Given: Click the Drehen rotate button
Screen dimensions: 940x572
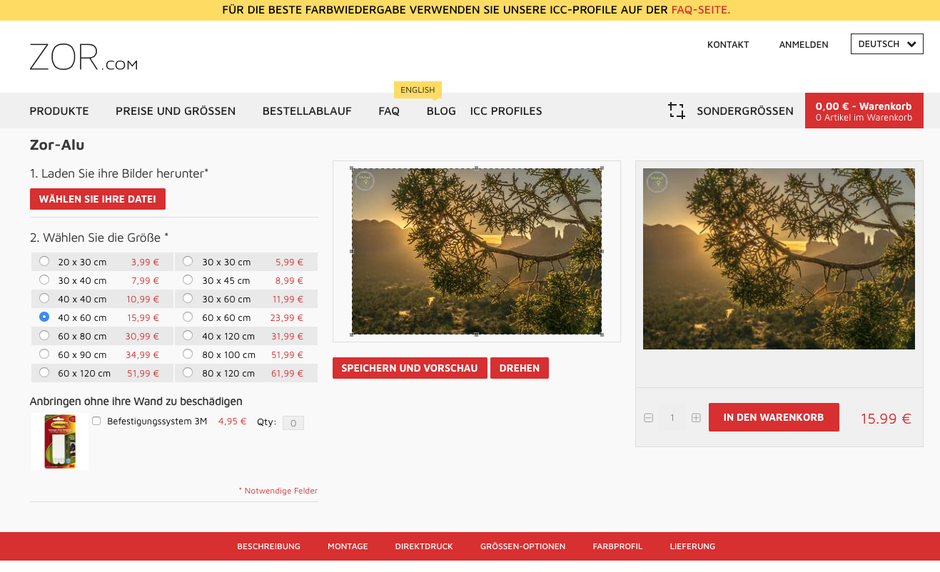Looking at the screenshot, I should coord(519,368).
